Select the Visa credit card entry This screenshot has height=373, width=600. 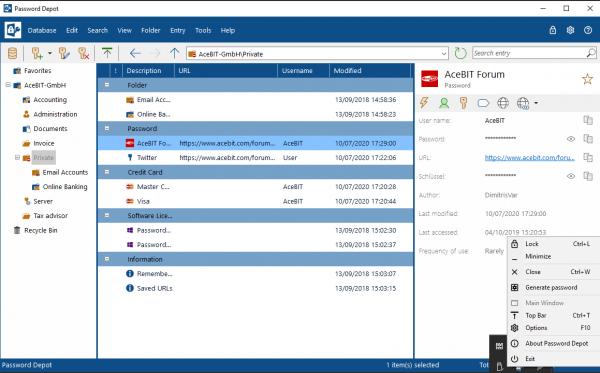(255, 201)
